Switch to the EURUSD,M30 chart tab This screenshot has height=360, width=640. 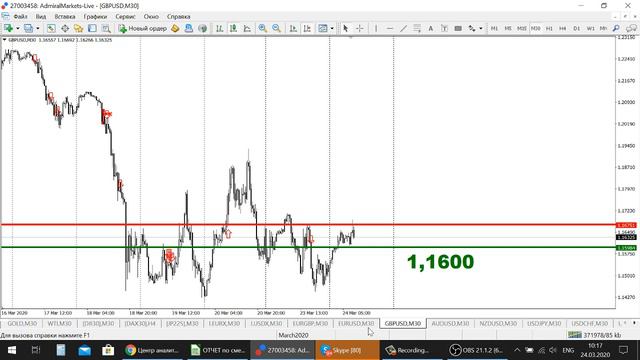[x=356, y=323]
